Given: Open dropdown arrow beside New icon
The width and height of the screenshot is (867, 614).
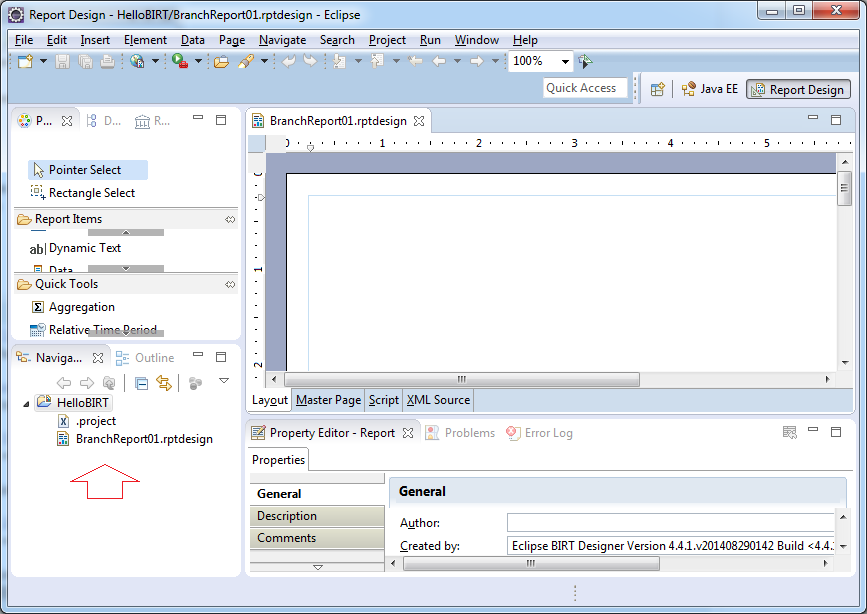Looking at the screenshot, I should tap(43, 61).
